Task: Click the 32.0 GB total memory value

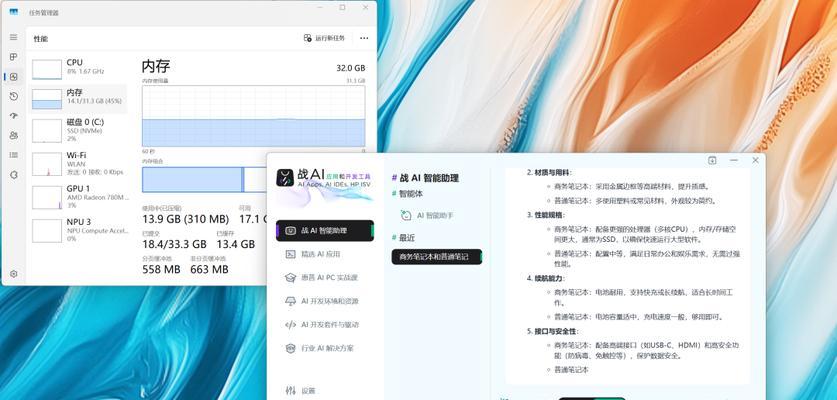Action: [x=351, y=68]
